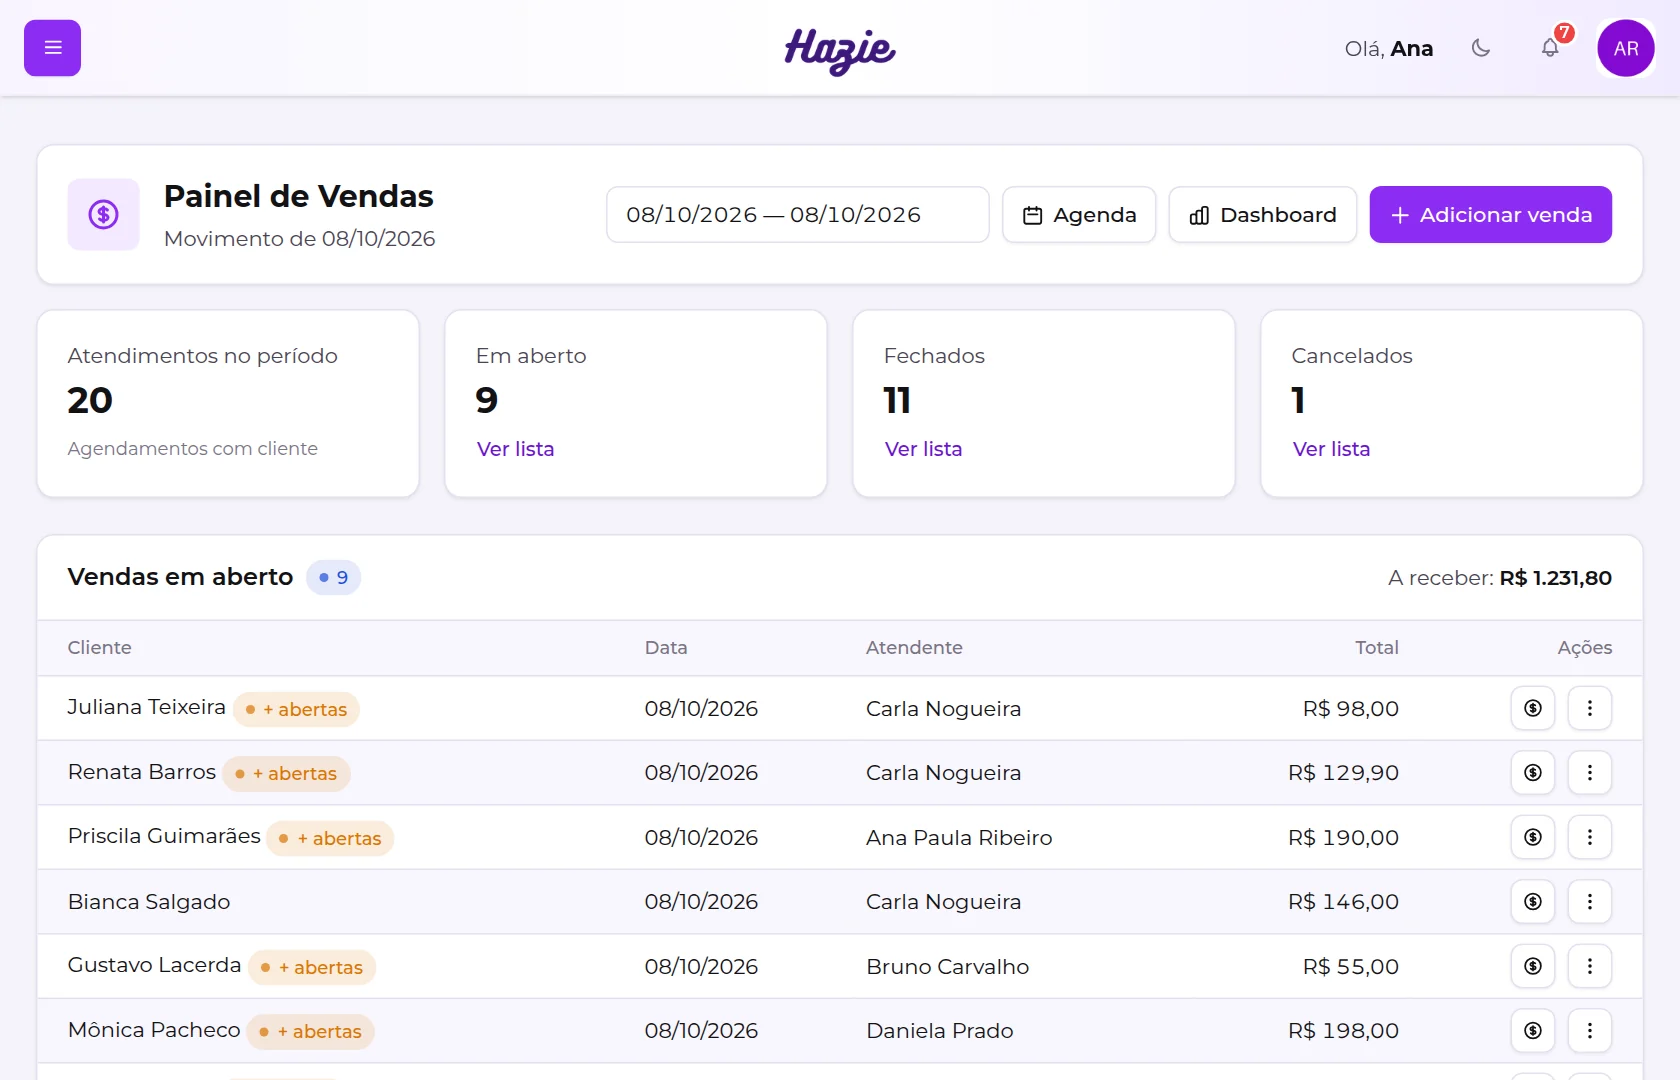Click payment icon for Priscila Guimarães
The height and width of the screenshot is (1080, 1680).
1533,837
